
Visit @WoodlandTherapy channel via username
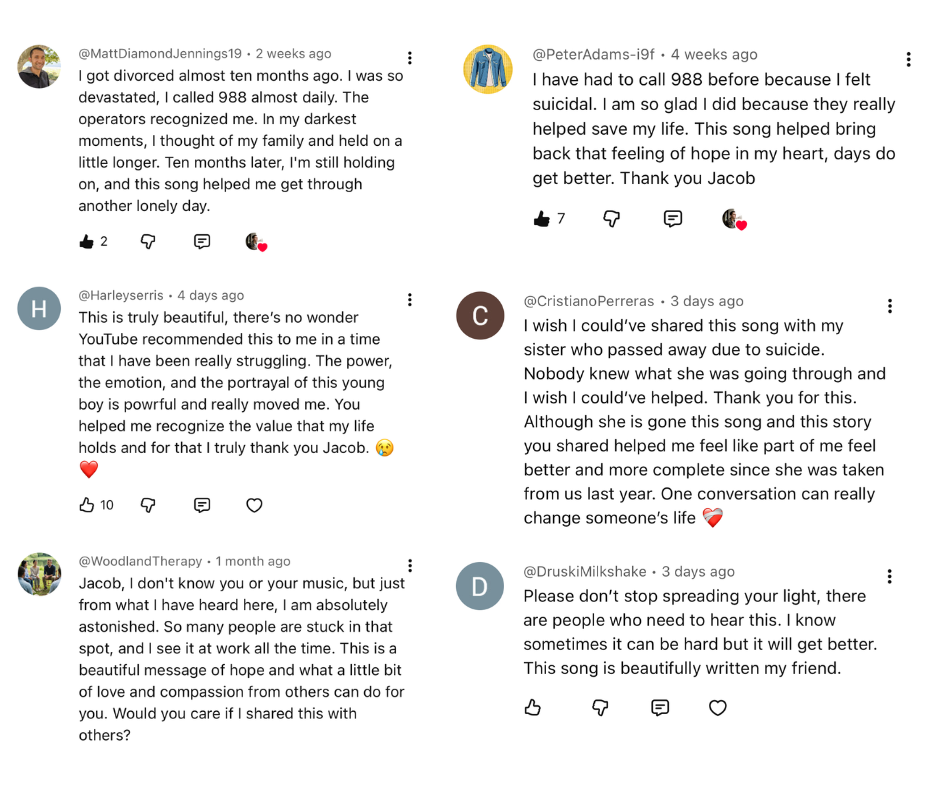pos(140,561)
